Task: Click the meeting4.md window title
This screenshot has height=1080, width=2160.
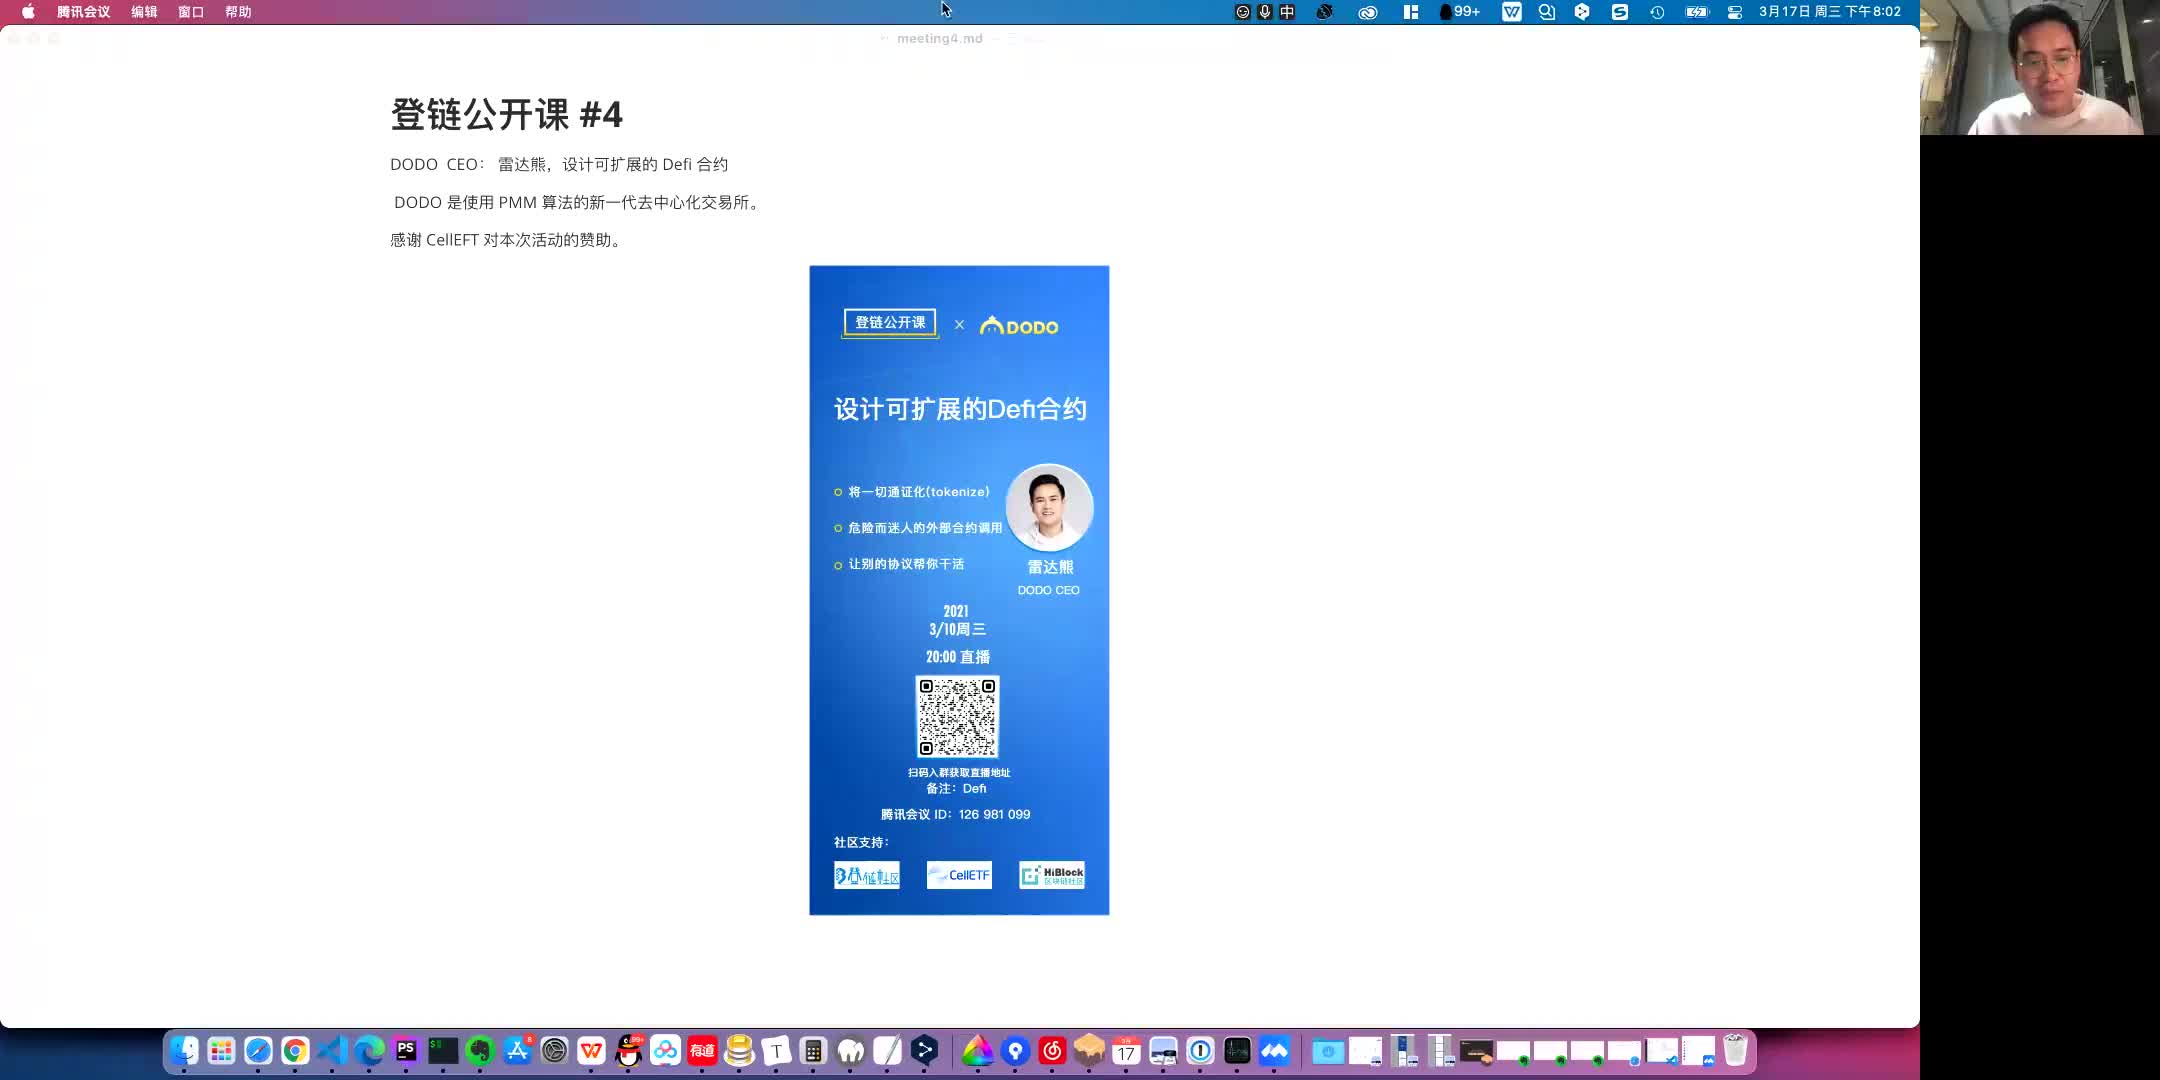Action: 940,38
